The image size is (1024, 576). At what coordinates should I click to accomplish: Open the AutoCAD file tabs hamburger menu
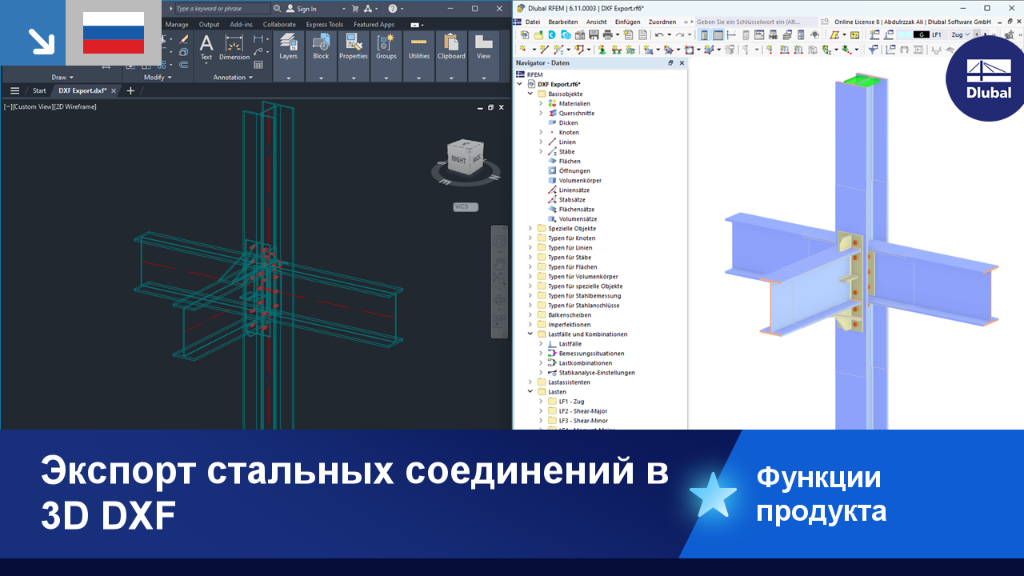14,91
